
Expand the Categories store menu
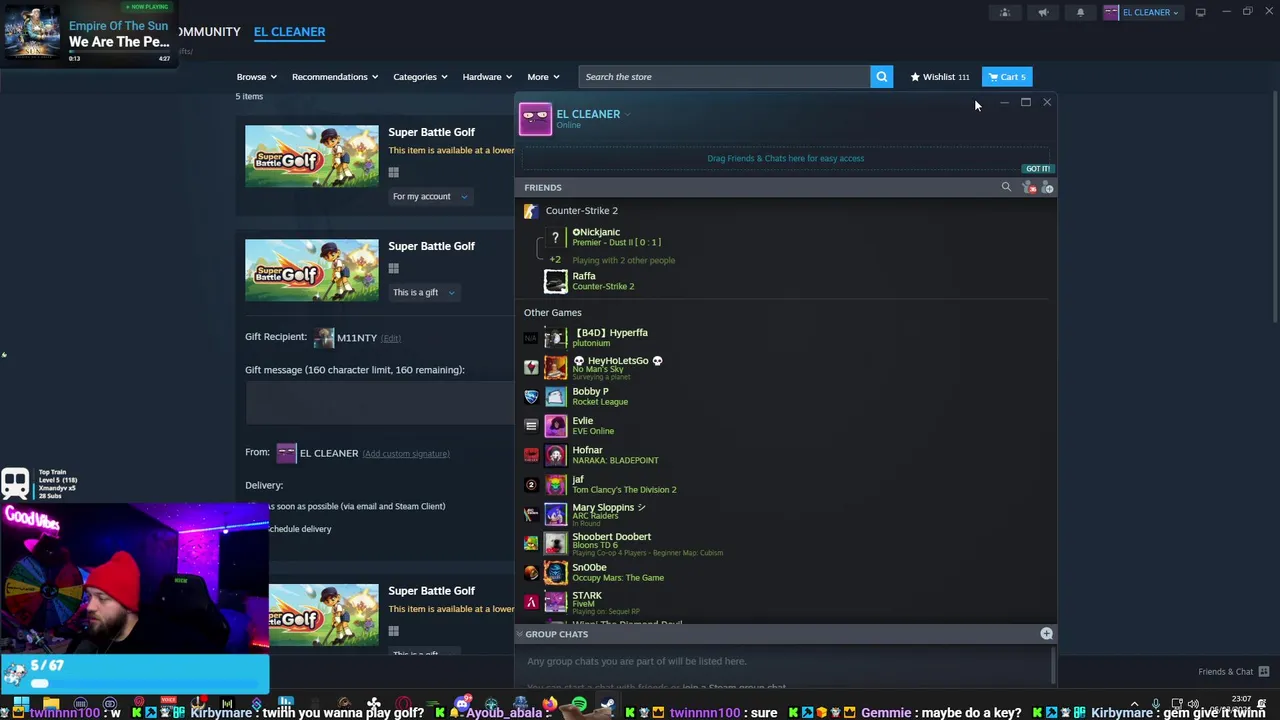(x=419, y=77)
